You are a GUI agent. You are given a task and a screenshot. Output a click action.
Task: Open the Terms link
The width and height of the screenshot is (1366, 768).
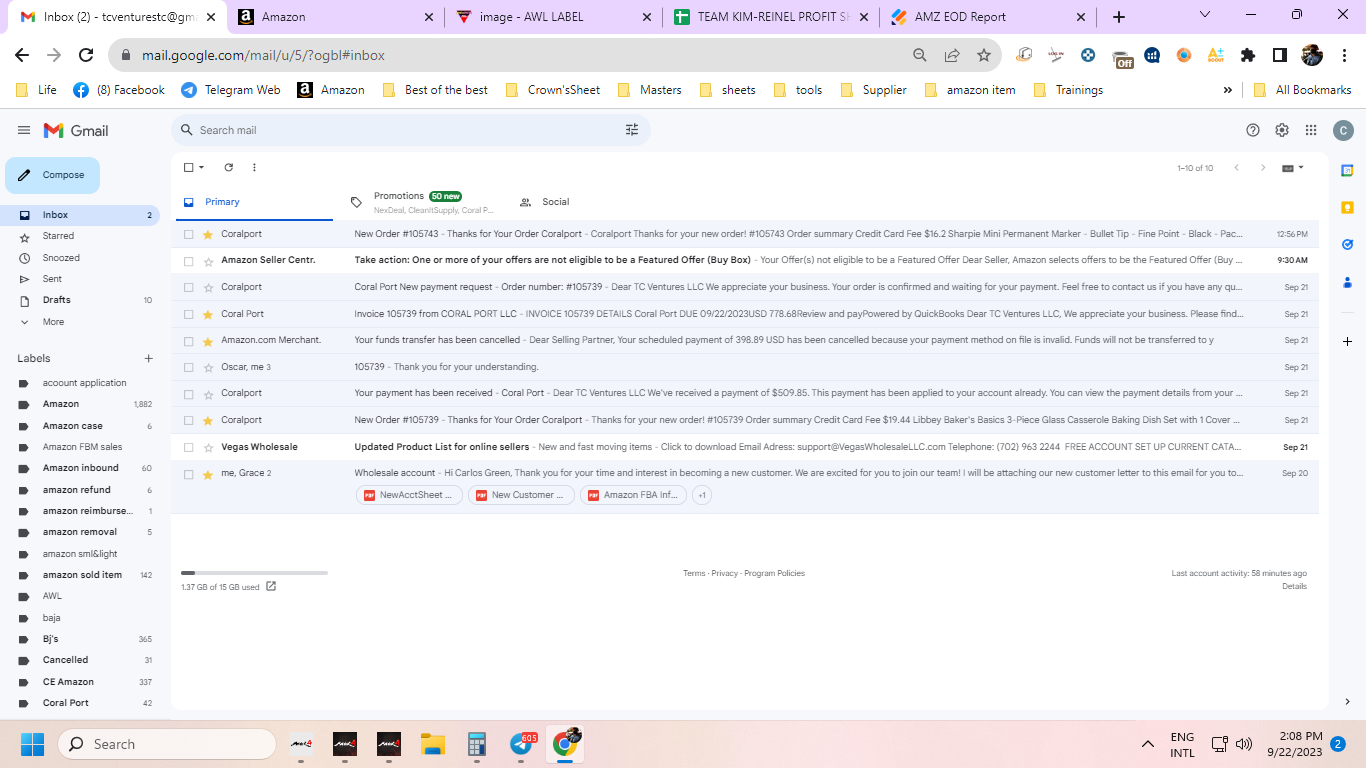pyautogui.click(x=694, y=573)
